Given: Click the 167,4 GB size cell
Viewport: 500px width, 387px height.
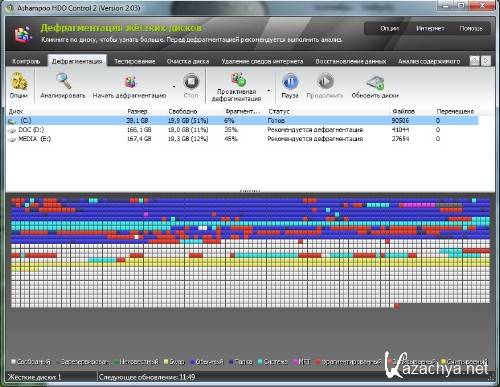Looking at the screenshot, I should [139, 139].
